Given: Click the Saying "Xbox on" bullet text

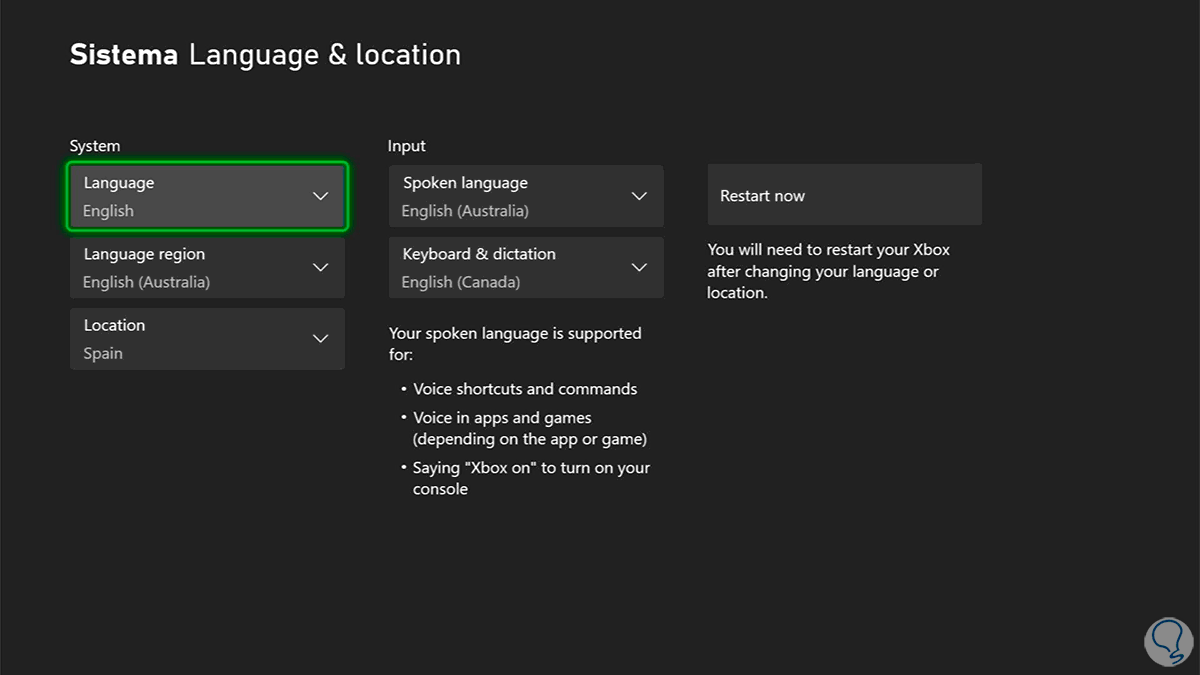Looking at the screenshot, I should point(531,478).
